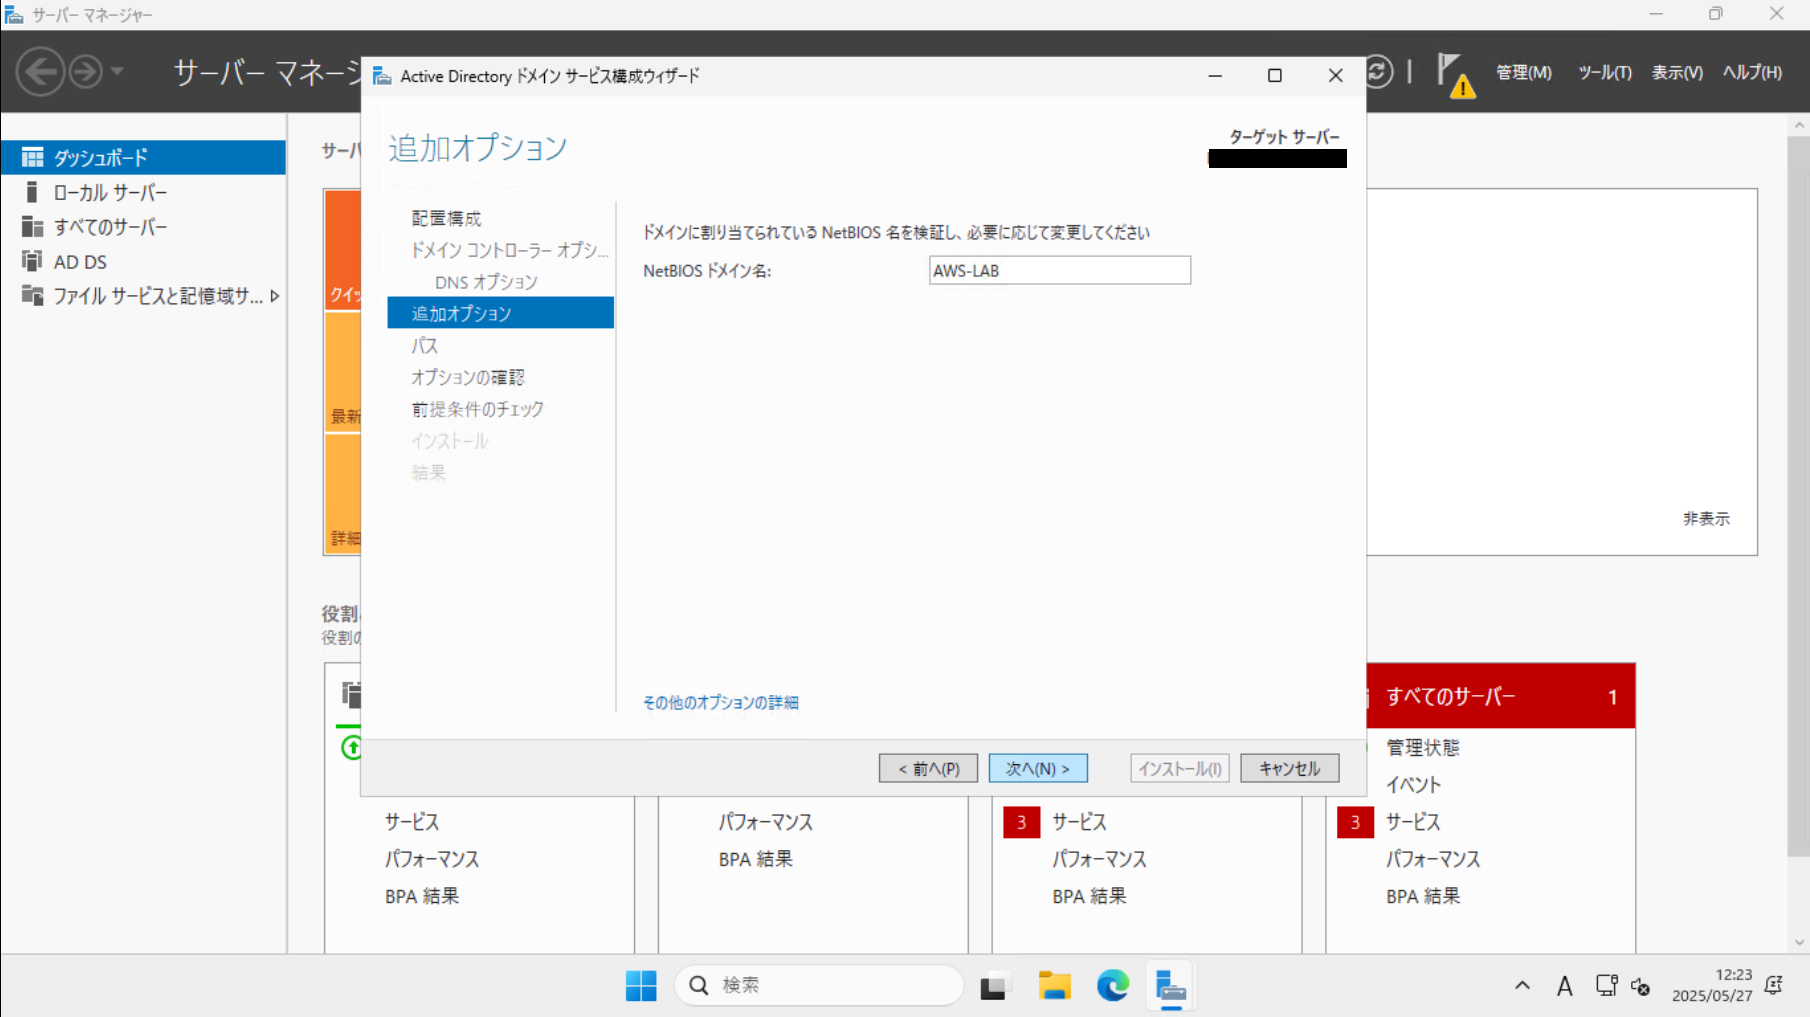Click the Server Manager taskbar icon

tap(1170, 986)
